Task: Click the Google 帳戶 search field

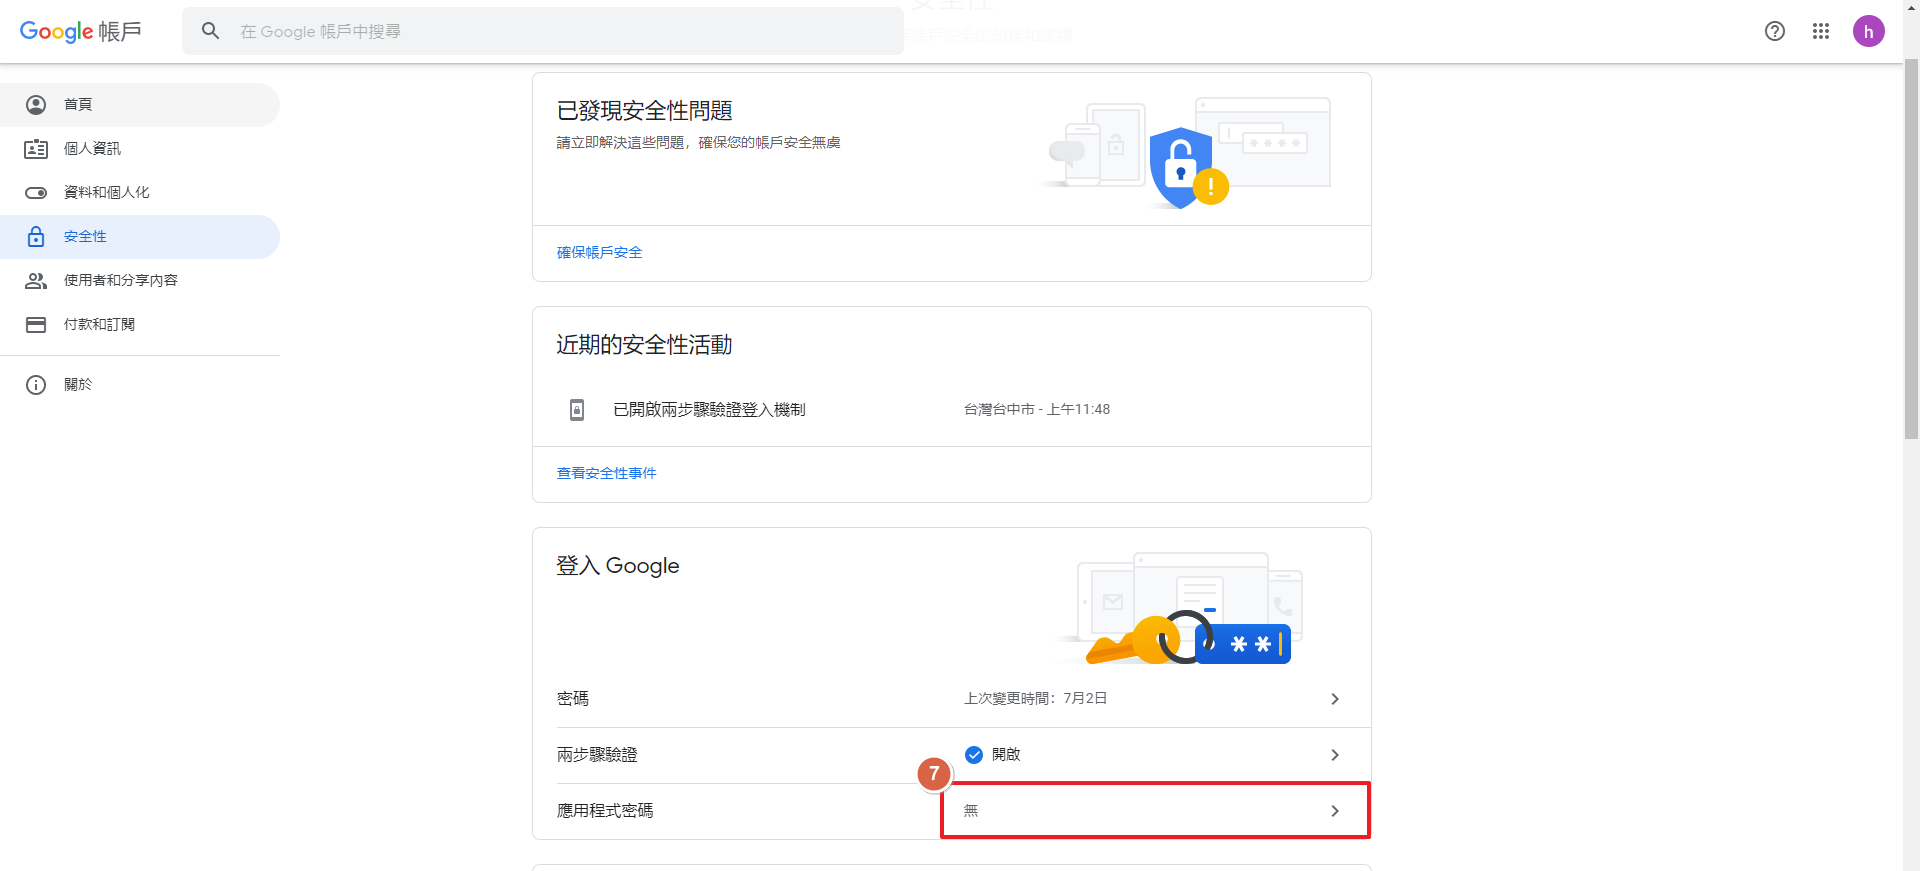Action: pyautogui.click(x=560, y=31)
